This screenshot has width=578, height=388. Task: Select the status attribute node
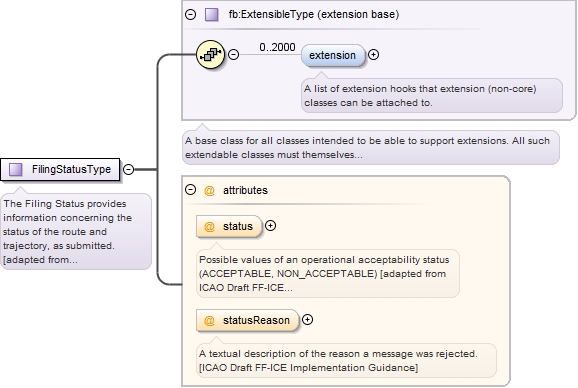[x=229, y=226]
